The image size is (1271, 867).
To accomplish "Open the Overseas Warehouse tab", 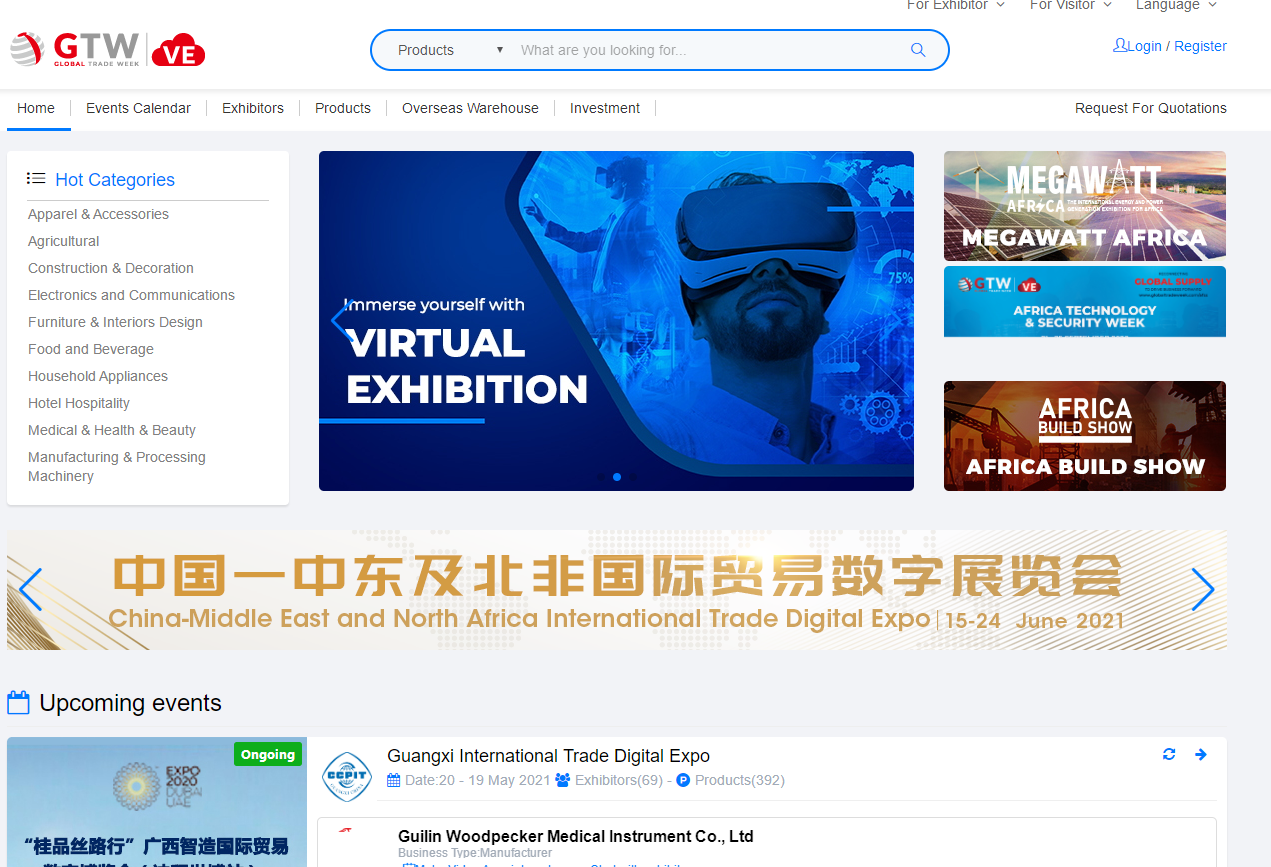I will tap(470, 108).
